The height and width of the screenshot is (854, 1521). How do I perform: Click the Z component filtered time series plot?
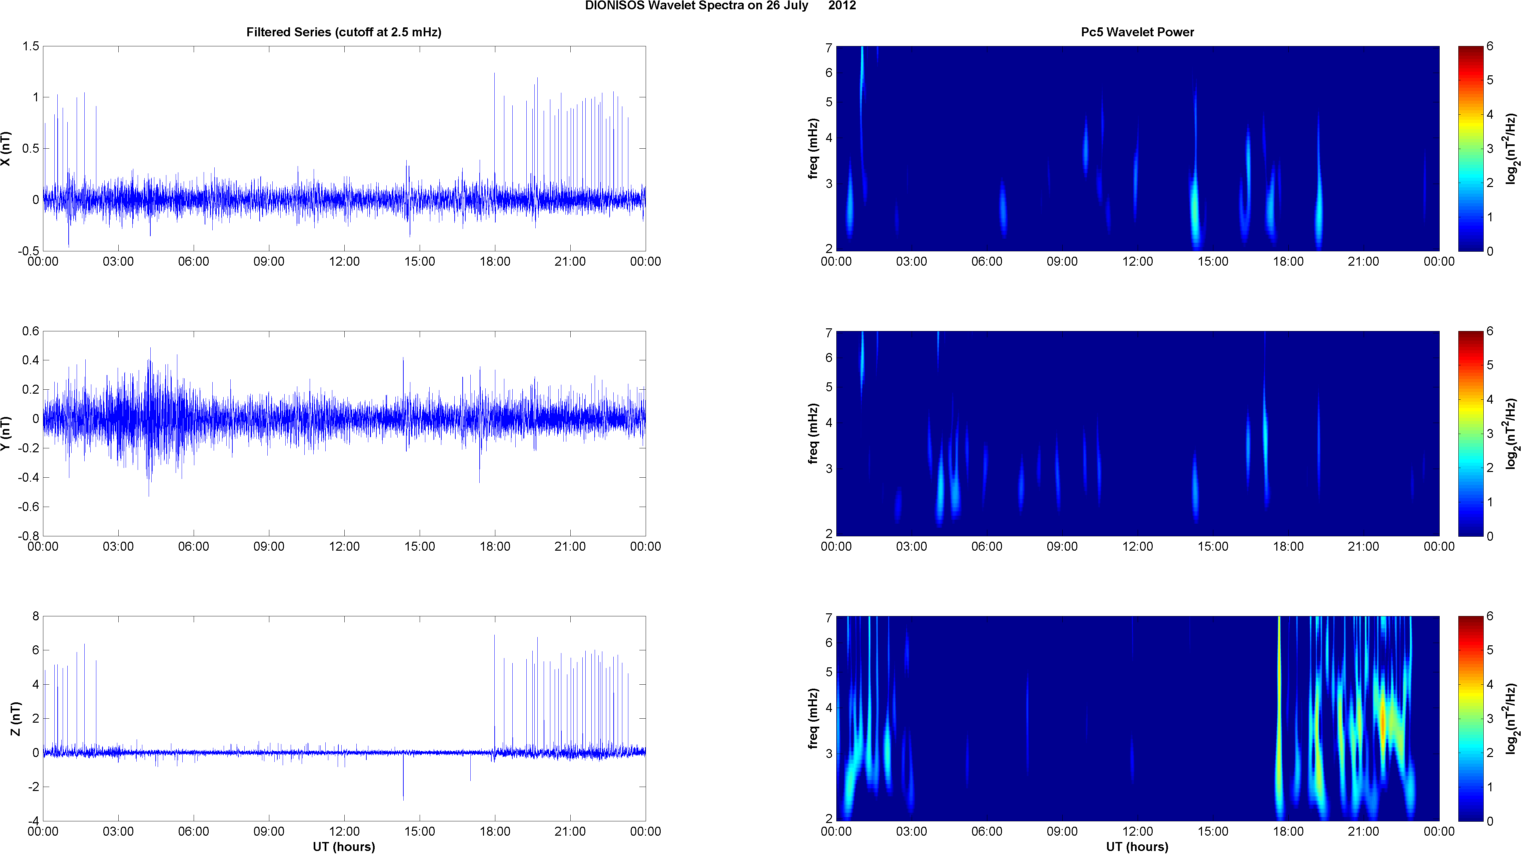[344, 718]
